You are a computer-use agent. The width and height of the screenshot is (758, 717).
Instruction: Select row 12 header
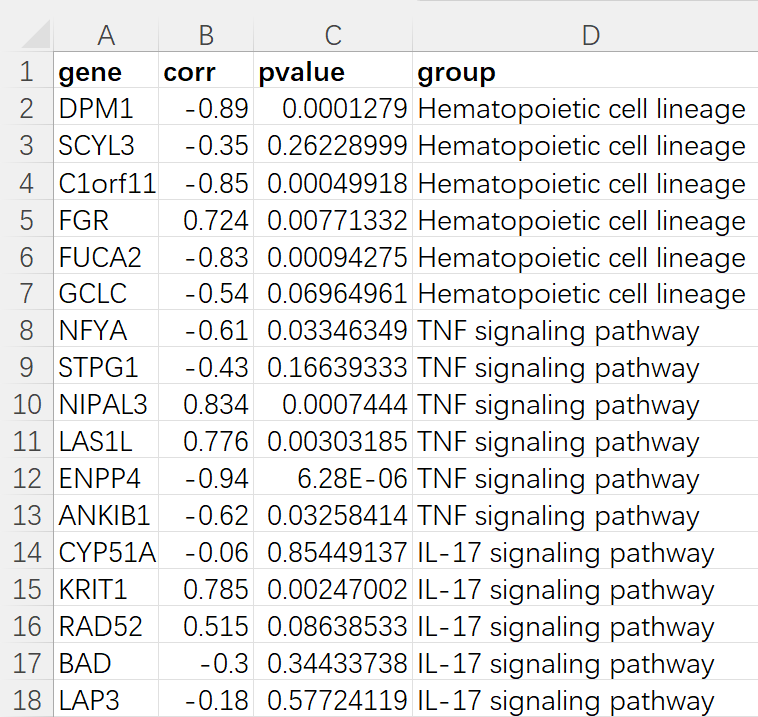pos(26,479)
